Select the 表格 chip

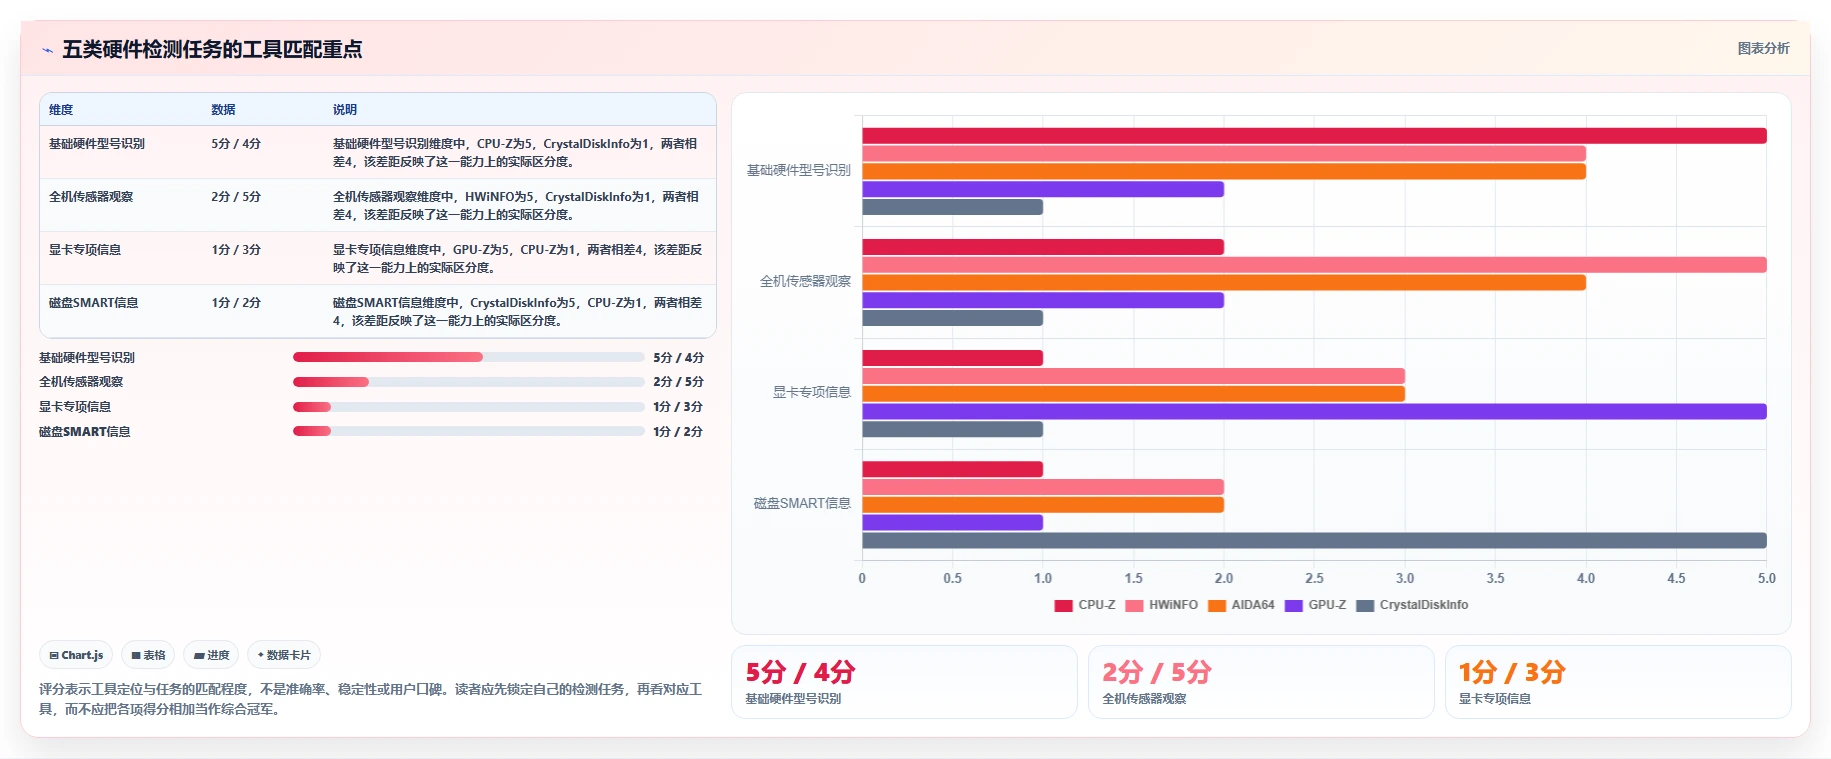tap(148, 655)
